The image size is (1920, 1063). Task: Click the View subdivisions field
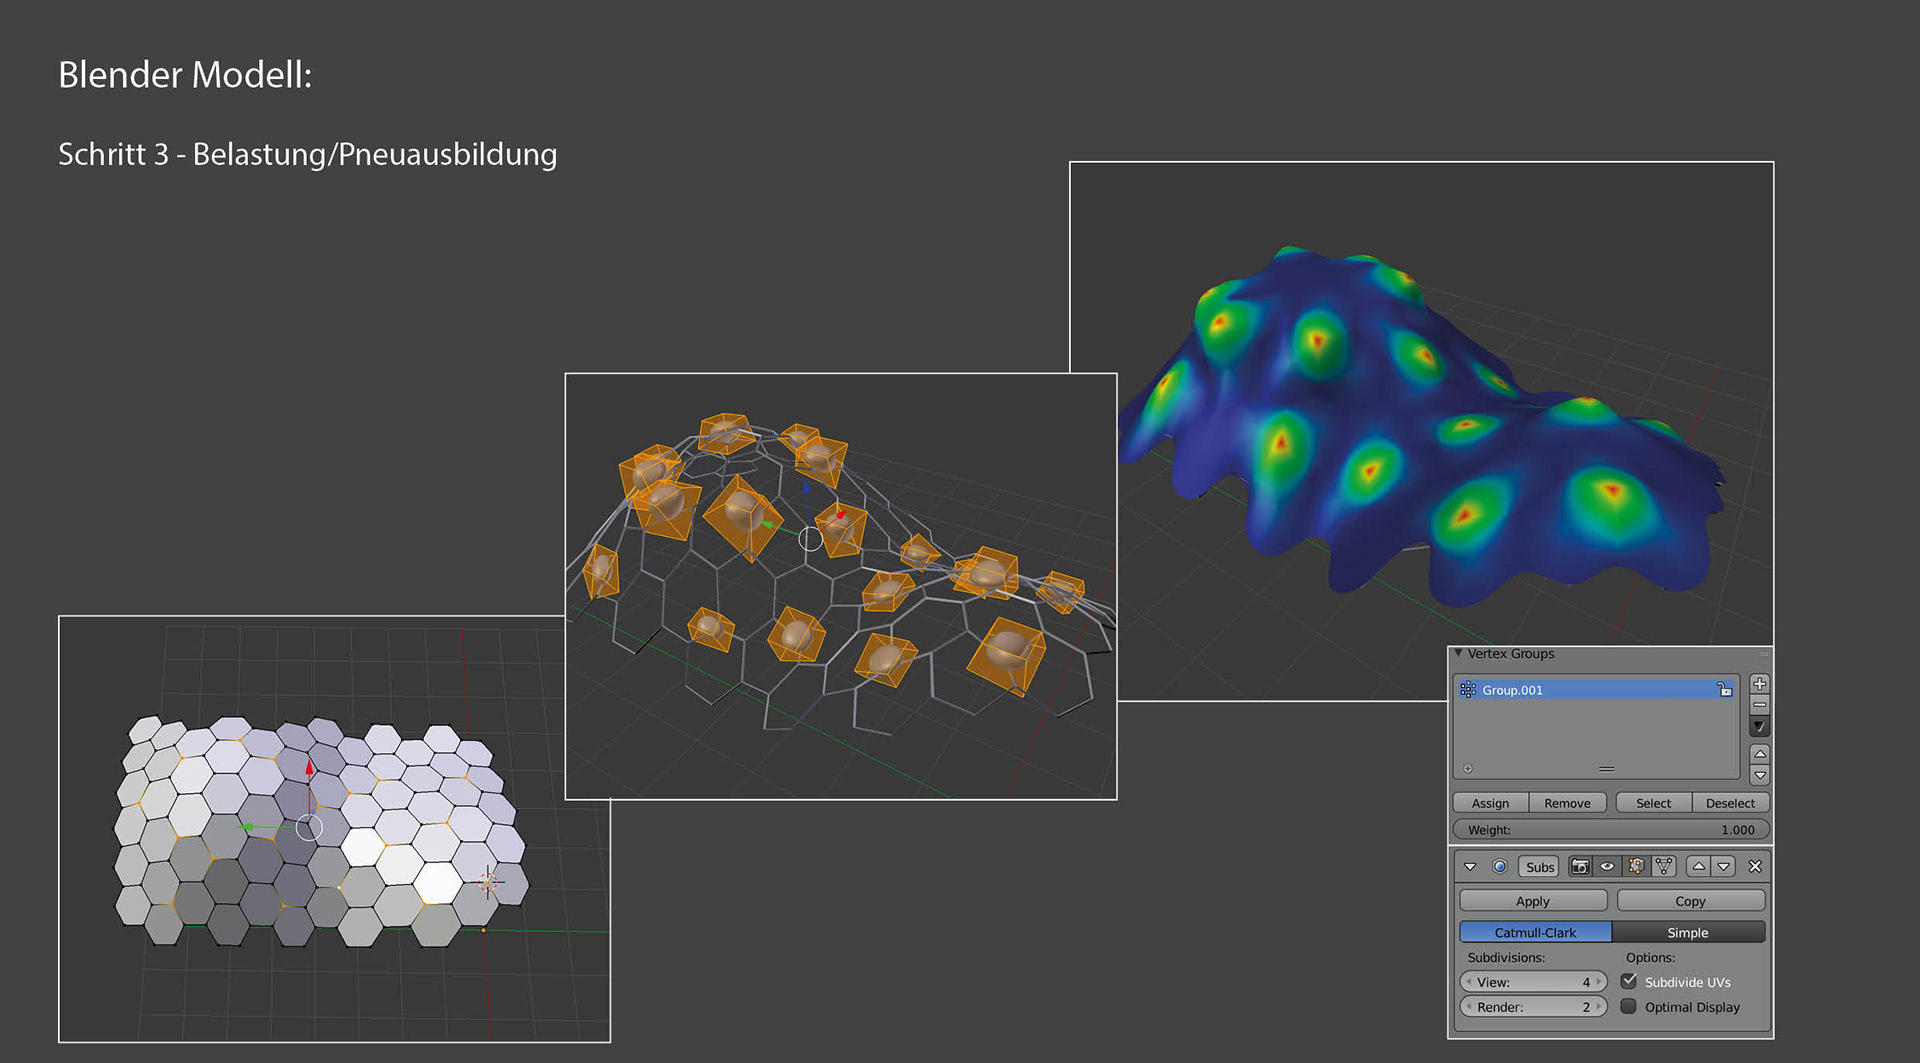[1533, 982]
